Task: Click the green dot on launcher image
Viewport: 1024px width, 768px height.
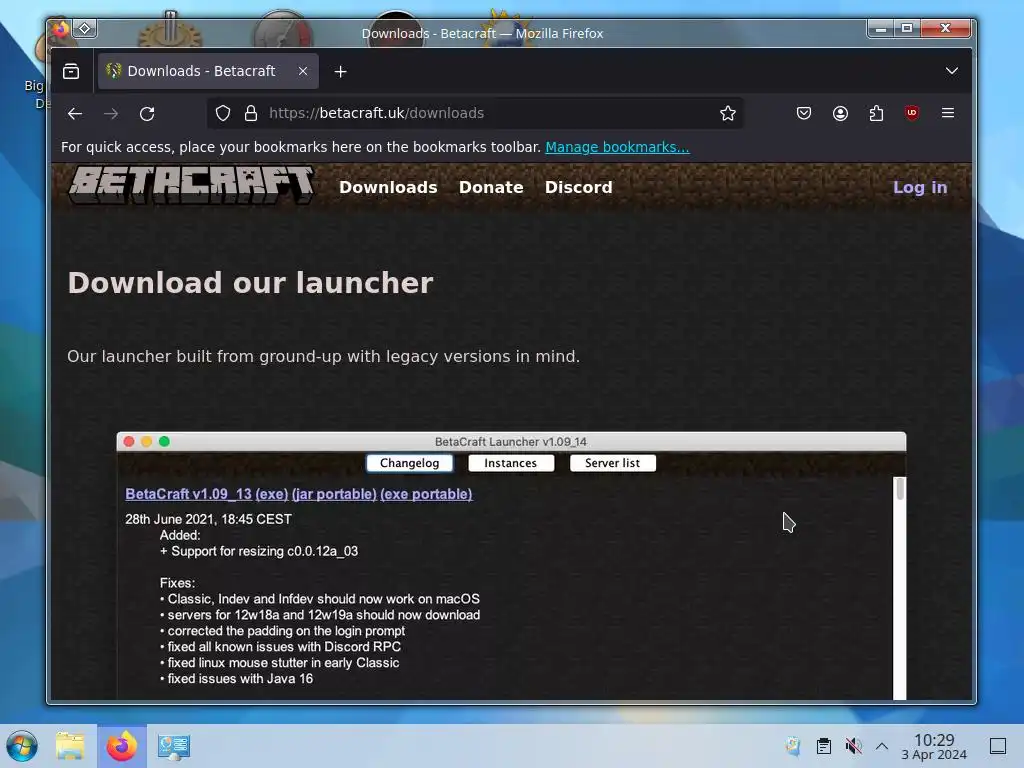Action: 165,441
